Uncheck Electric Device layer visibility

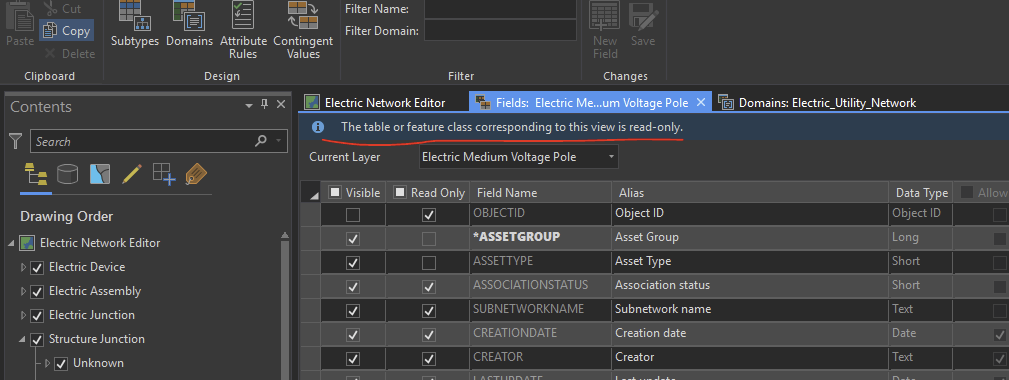coord(37,267)
